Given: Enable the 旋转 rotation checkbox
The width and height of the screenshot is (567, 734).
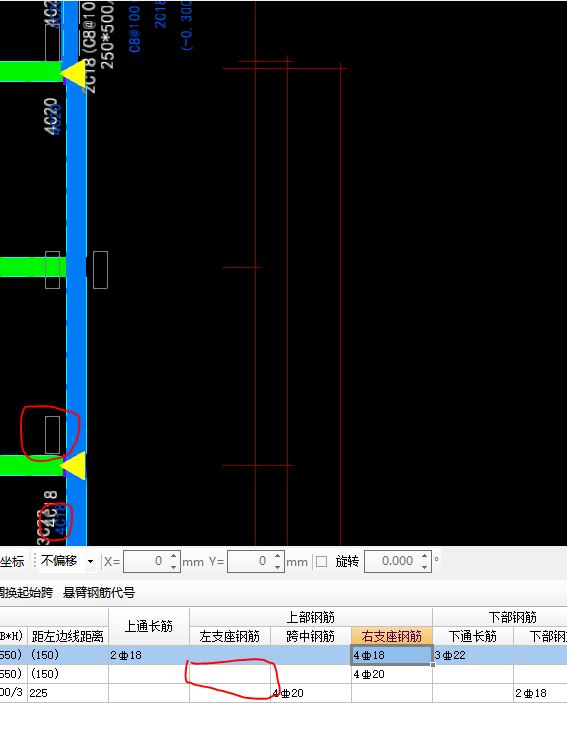Looking at the screenshot, I should coord(321,561).
